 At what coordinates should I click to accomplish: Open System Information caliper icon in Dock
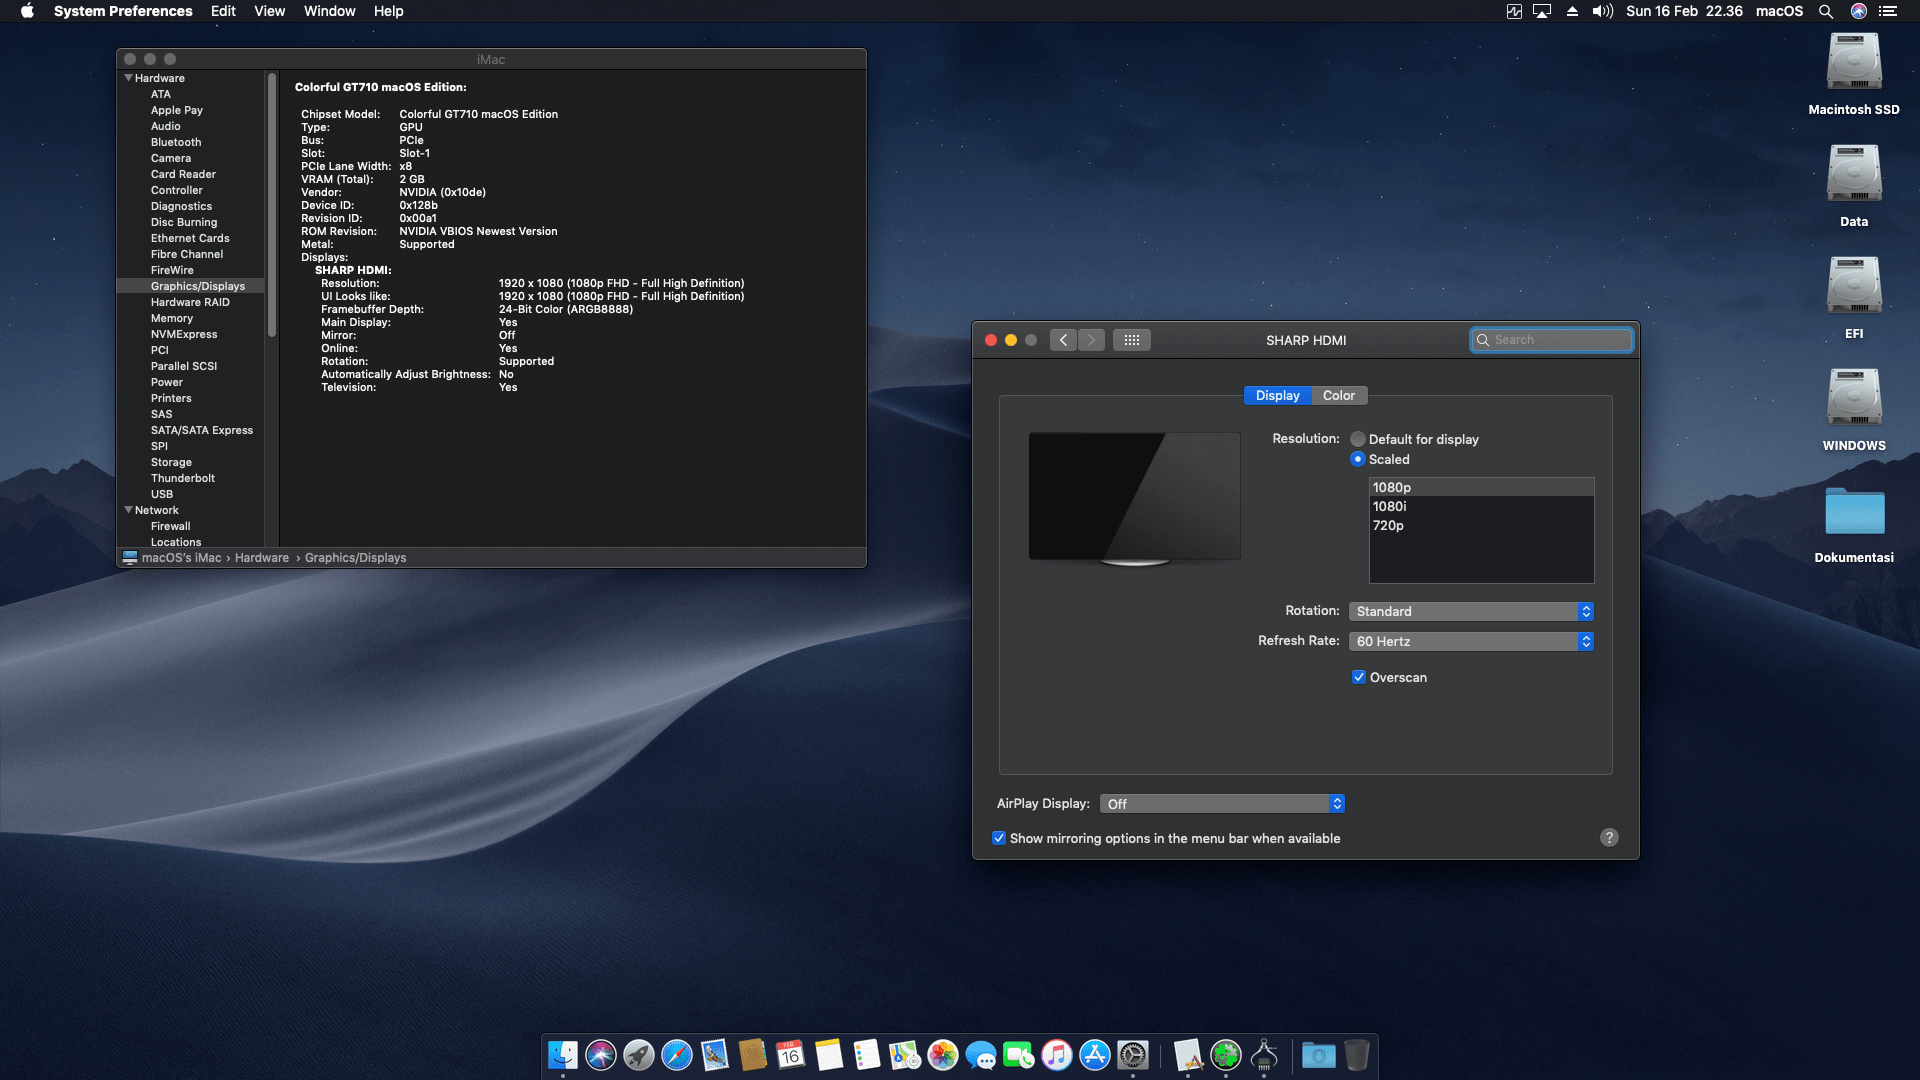1264,1055
